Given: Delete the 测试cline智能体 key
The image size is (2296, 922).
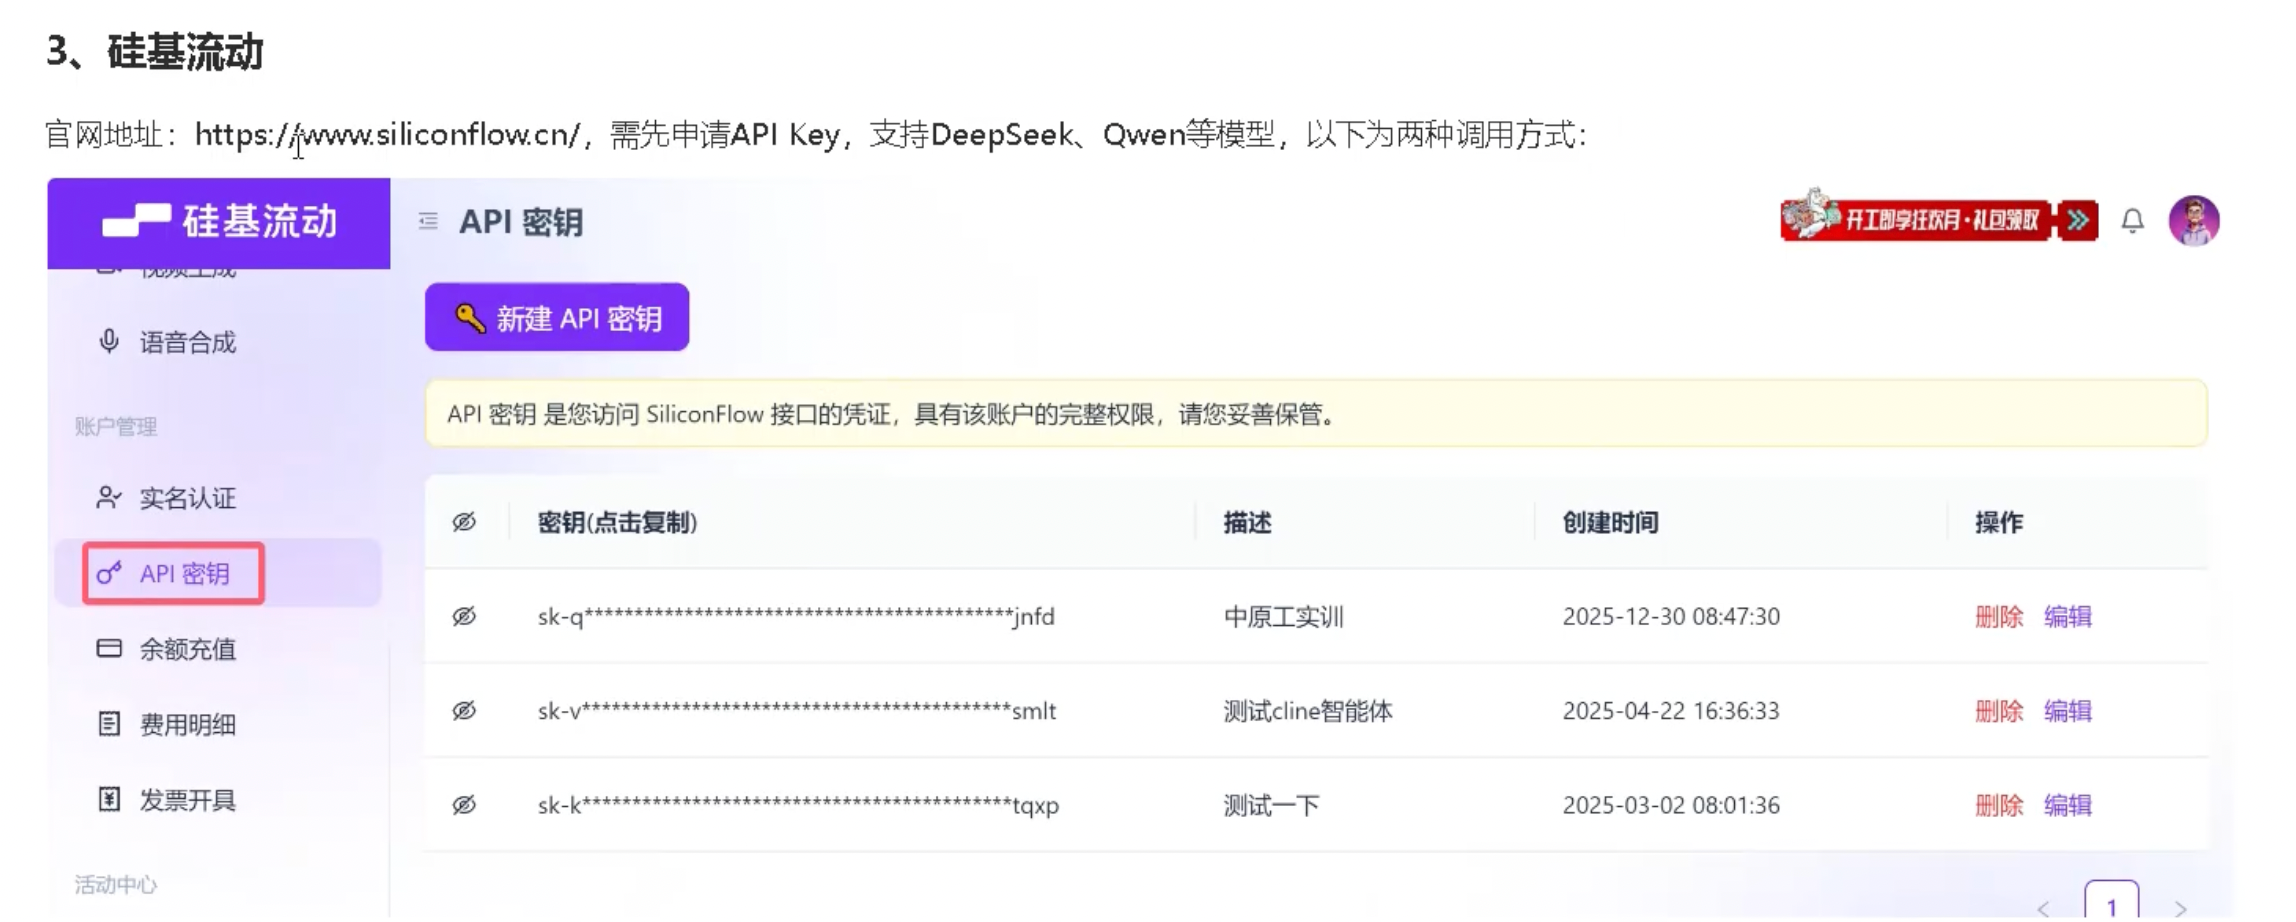Looking at the screenshot, I should pyautogui.click(x=1999, y=711).
